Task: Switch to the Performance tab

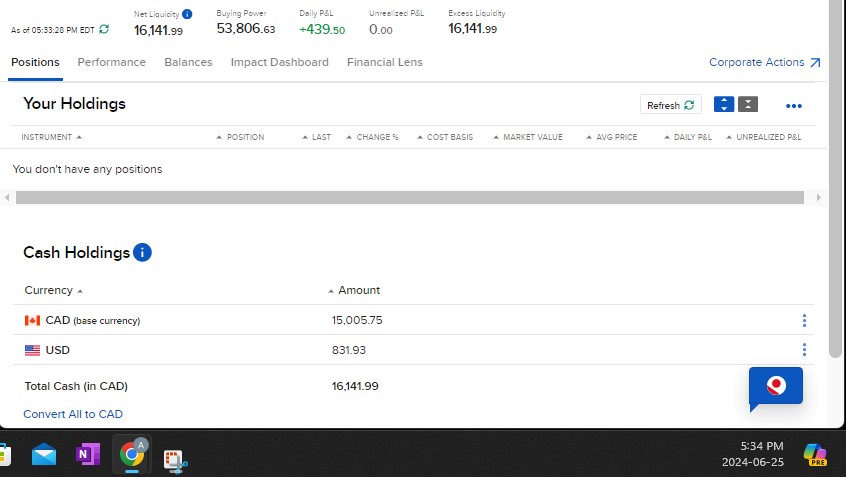Action: [111, 62]
